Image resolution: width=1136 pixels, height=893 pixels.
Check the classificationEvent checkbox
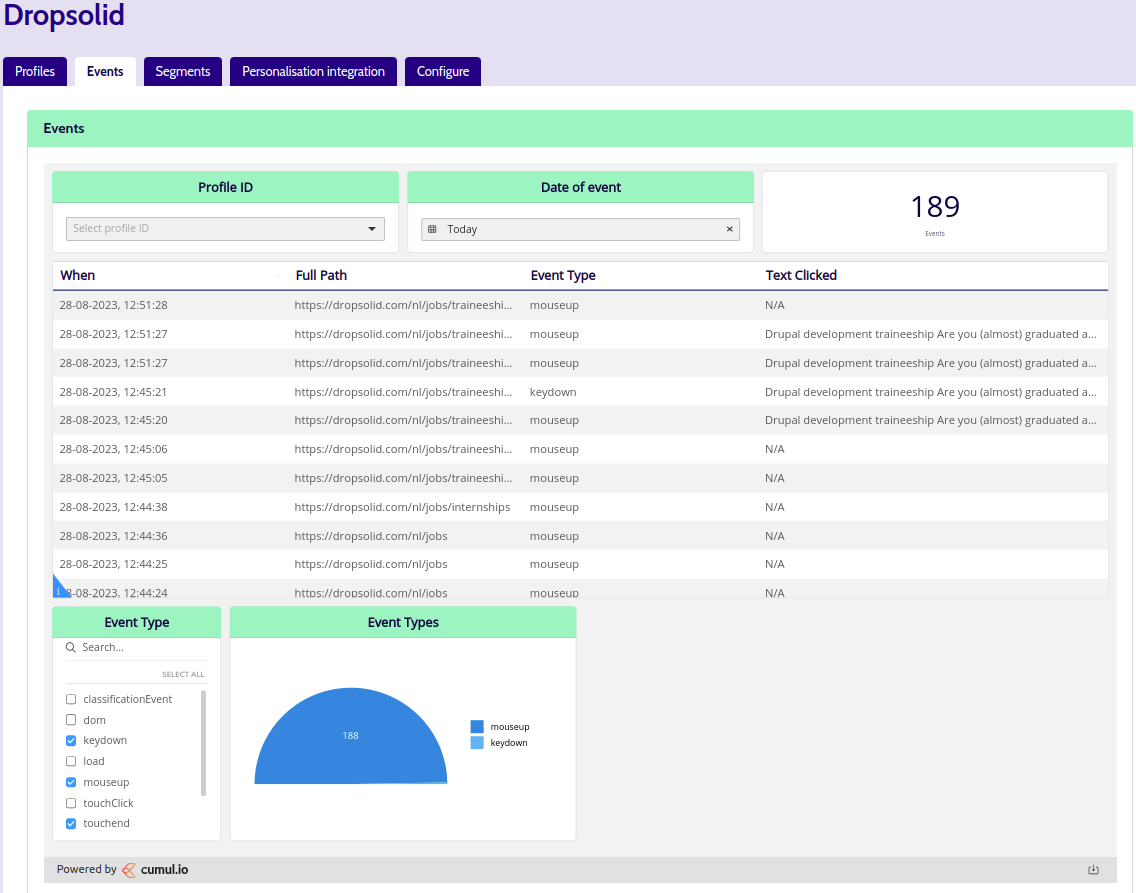point(71,699)
